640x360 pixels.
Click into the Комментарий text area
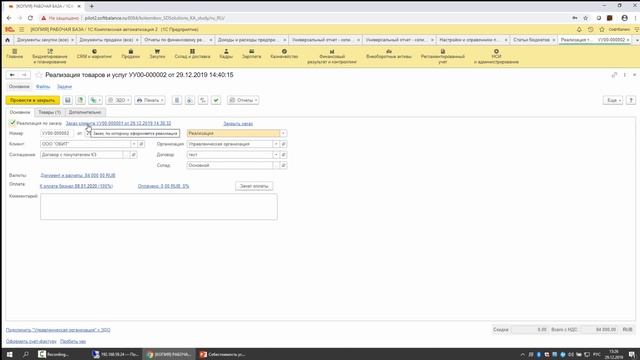(x=159, y=207)
